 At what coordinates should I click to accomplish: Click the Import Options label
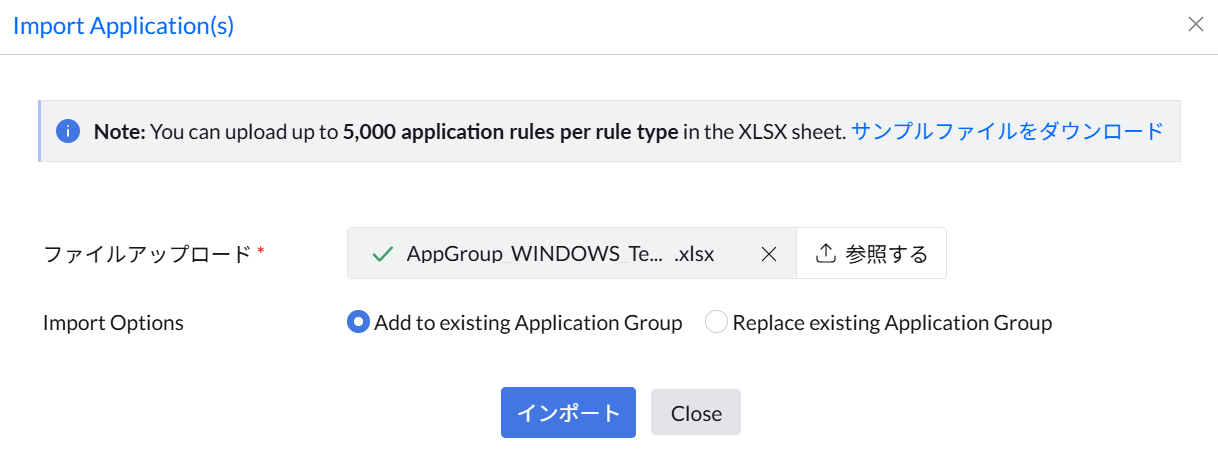point(113,323)
